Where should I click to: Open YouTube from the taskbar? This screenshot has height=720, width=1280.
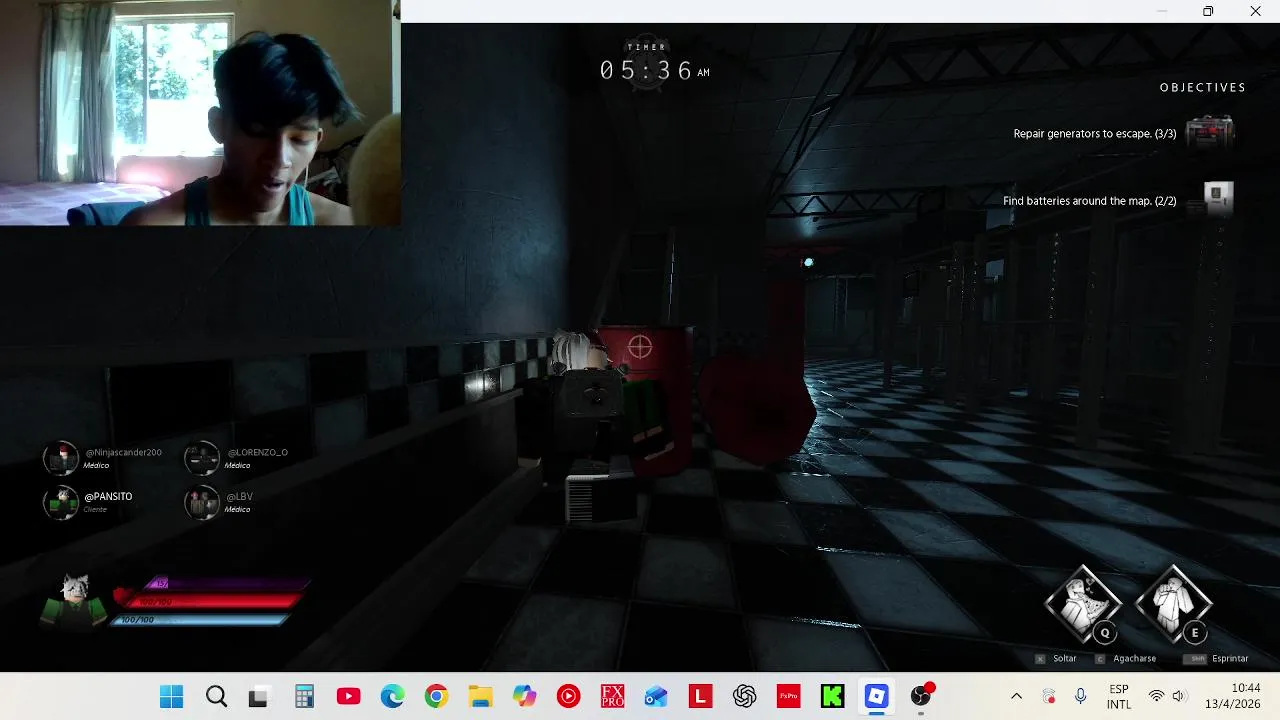[x=348, y=696]
